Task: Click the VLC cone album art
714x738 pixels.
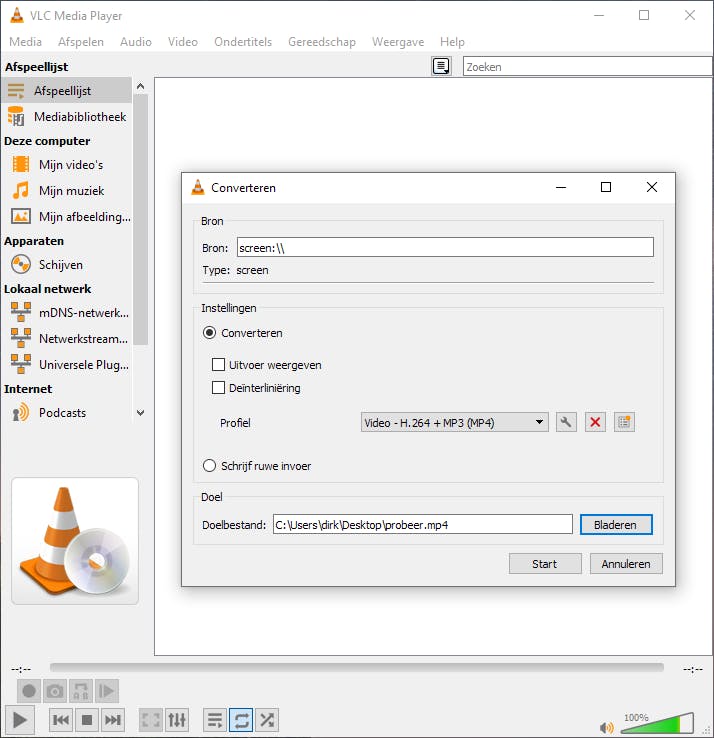Action: click(75, 541)
